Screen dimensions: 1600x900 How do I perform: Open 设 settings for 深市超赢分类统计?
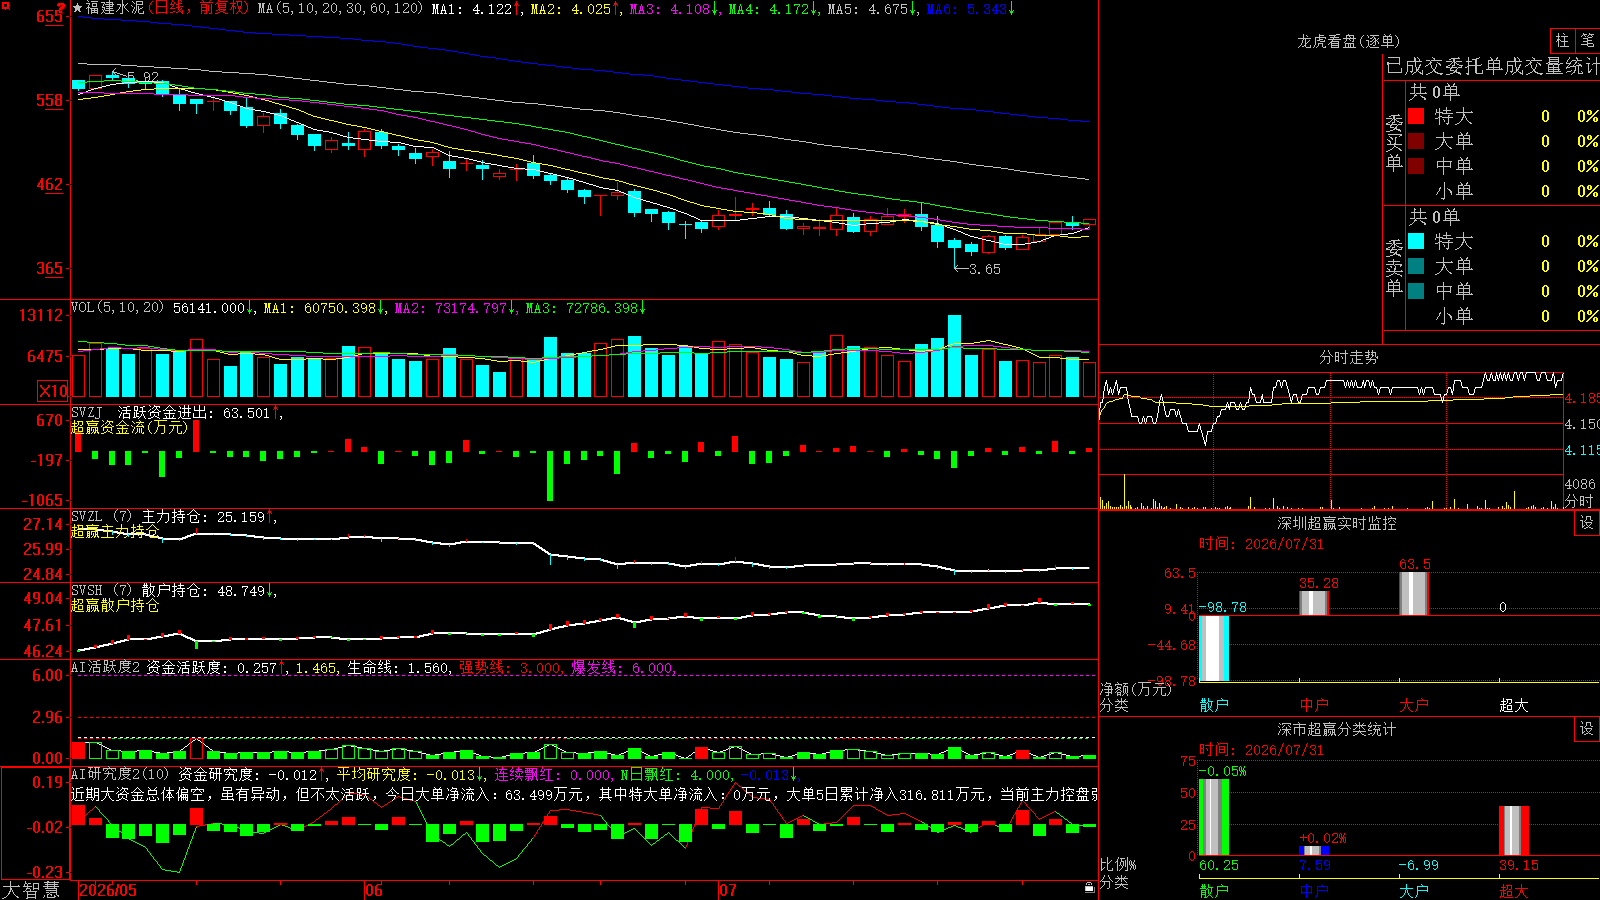point(1587,729)
